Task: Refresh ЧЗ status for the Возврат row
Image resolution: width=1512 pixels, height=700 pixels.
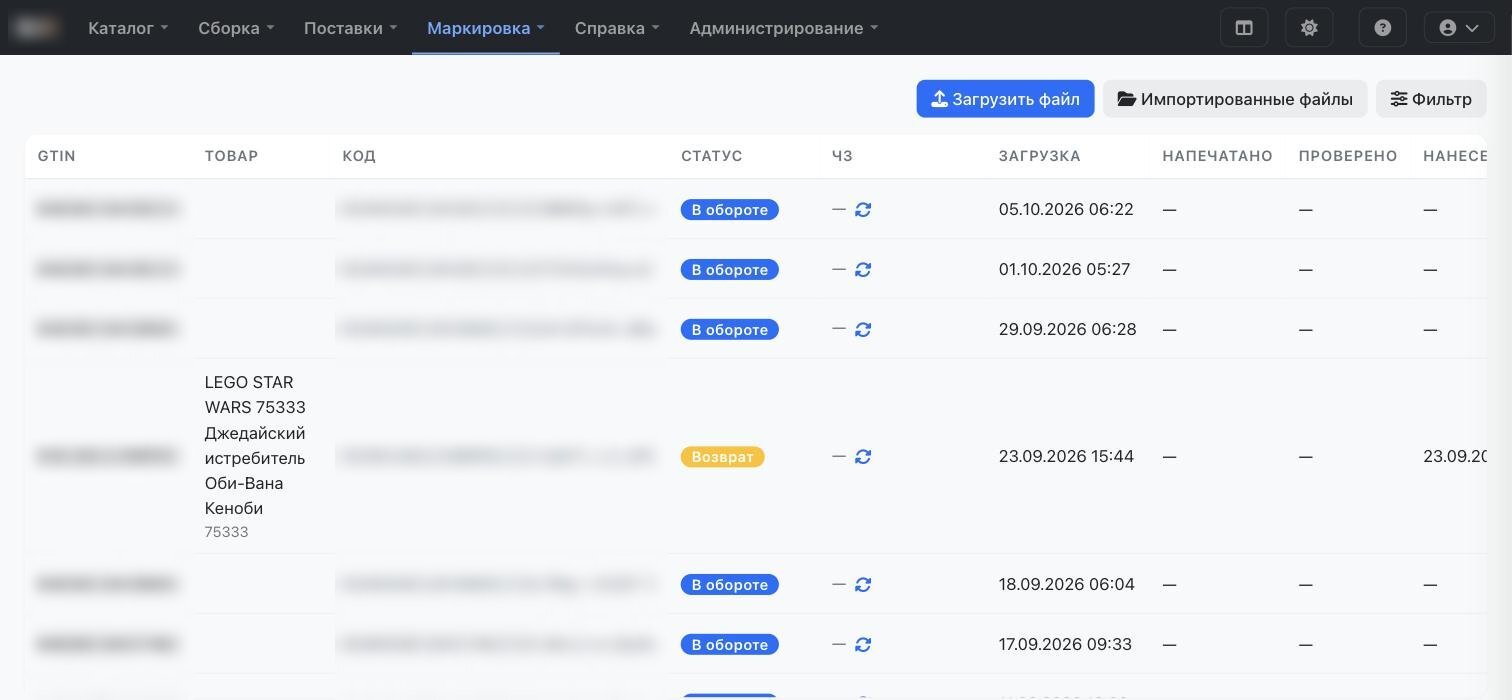Action: pos(863,456)
